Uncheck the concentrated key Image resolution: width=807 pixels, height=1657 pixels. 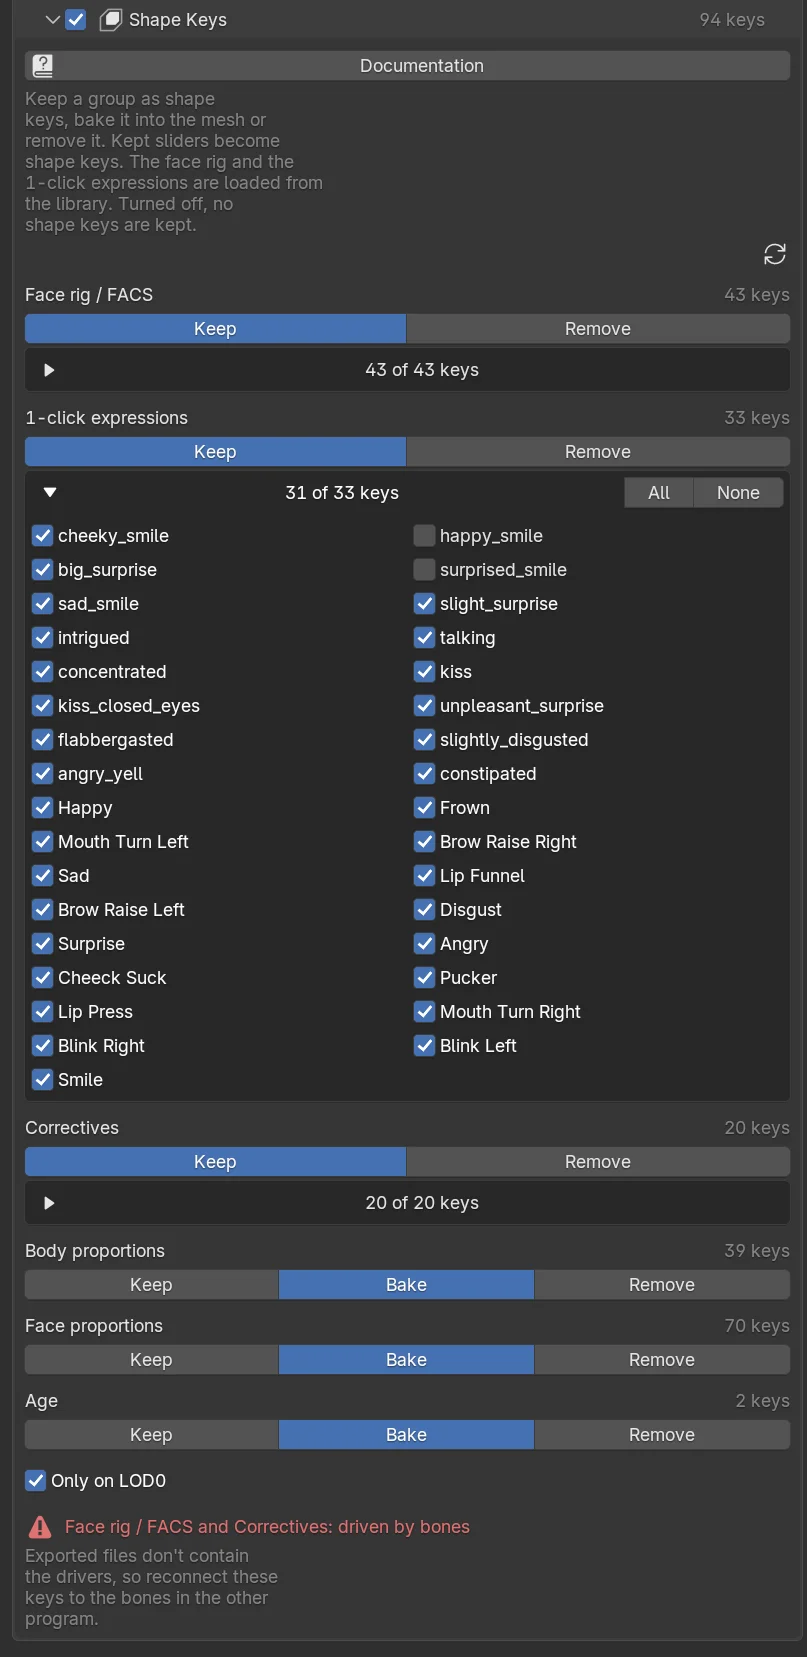[42, 672]
